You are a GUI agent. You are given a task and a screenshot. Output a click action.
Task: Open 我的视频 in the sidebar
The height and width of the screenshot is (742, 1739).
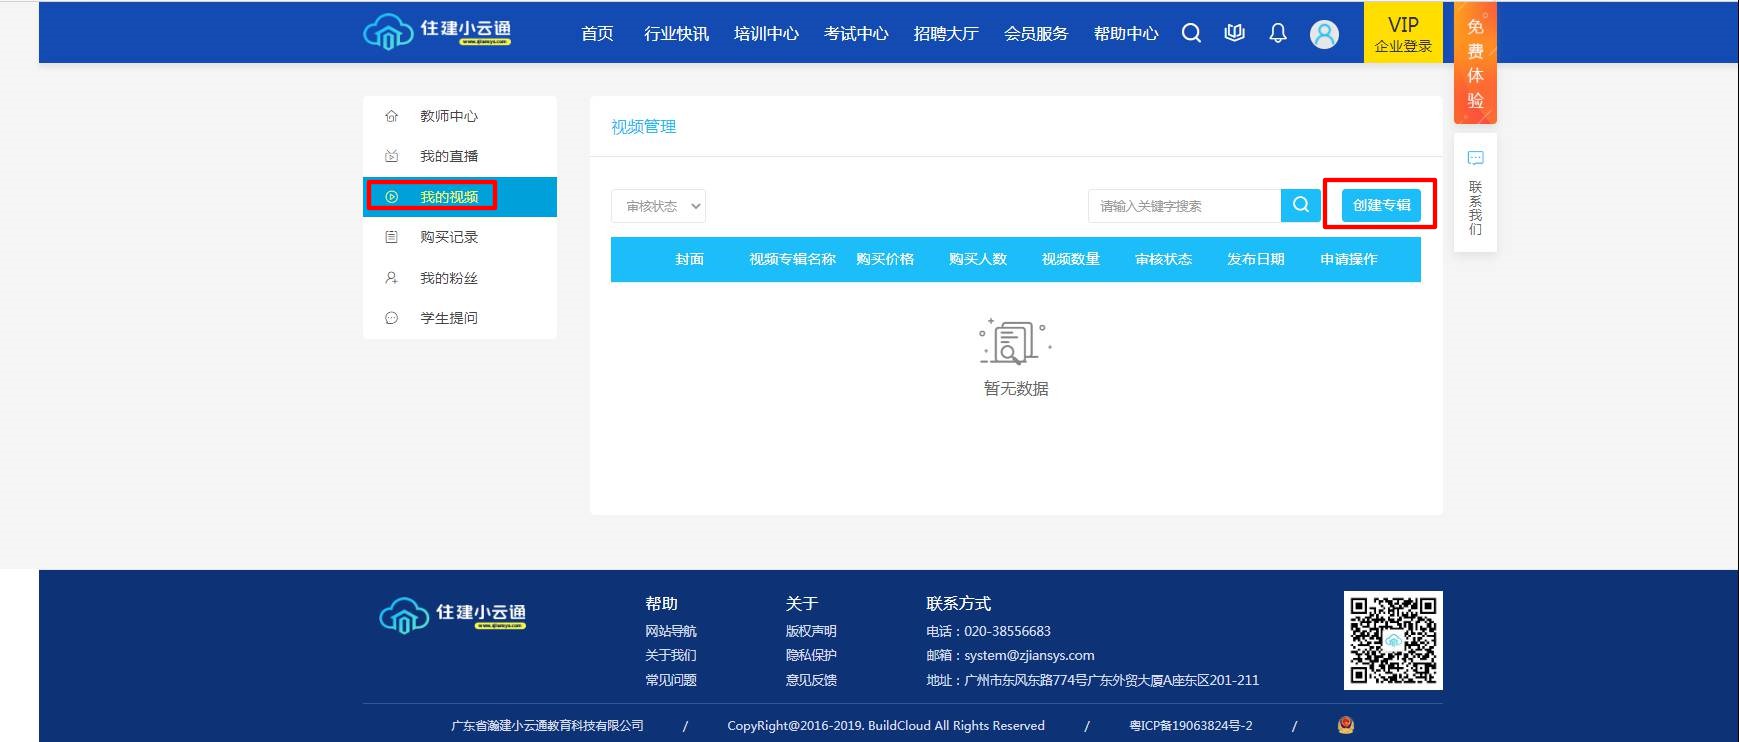(x=449, y=197)
